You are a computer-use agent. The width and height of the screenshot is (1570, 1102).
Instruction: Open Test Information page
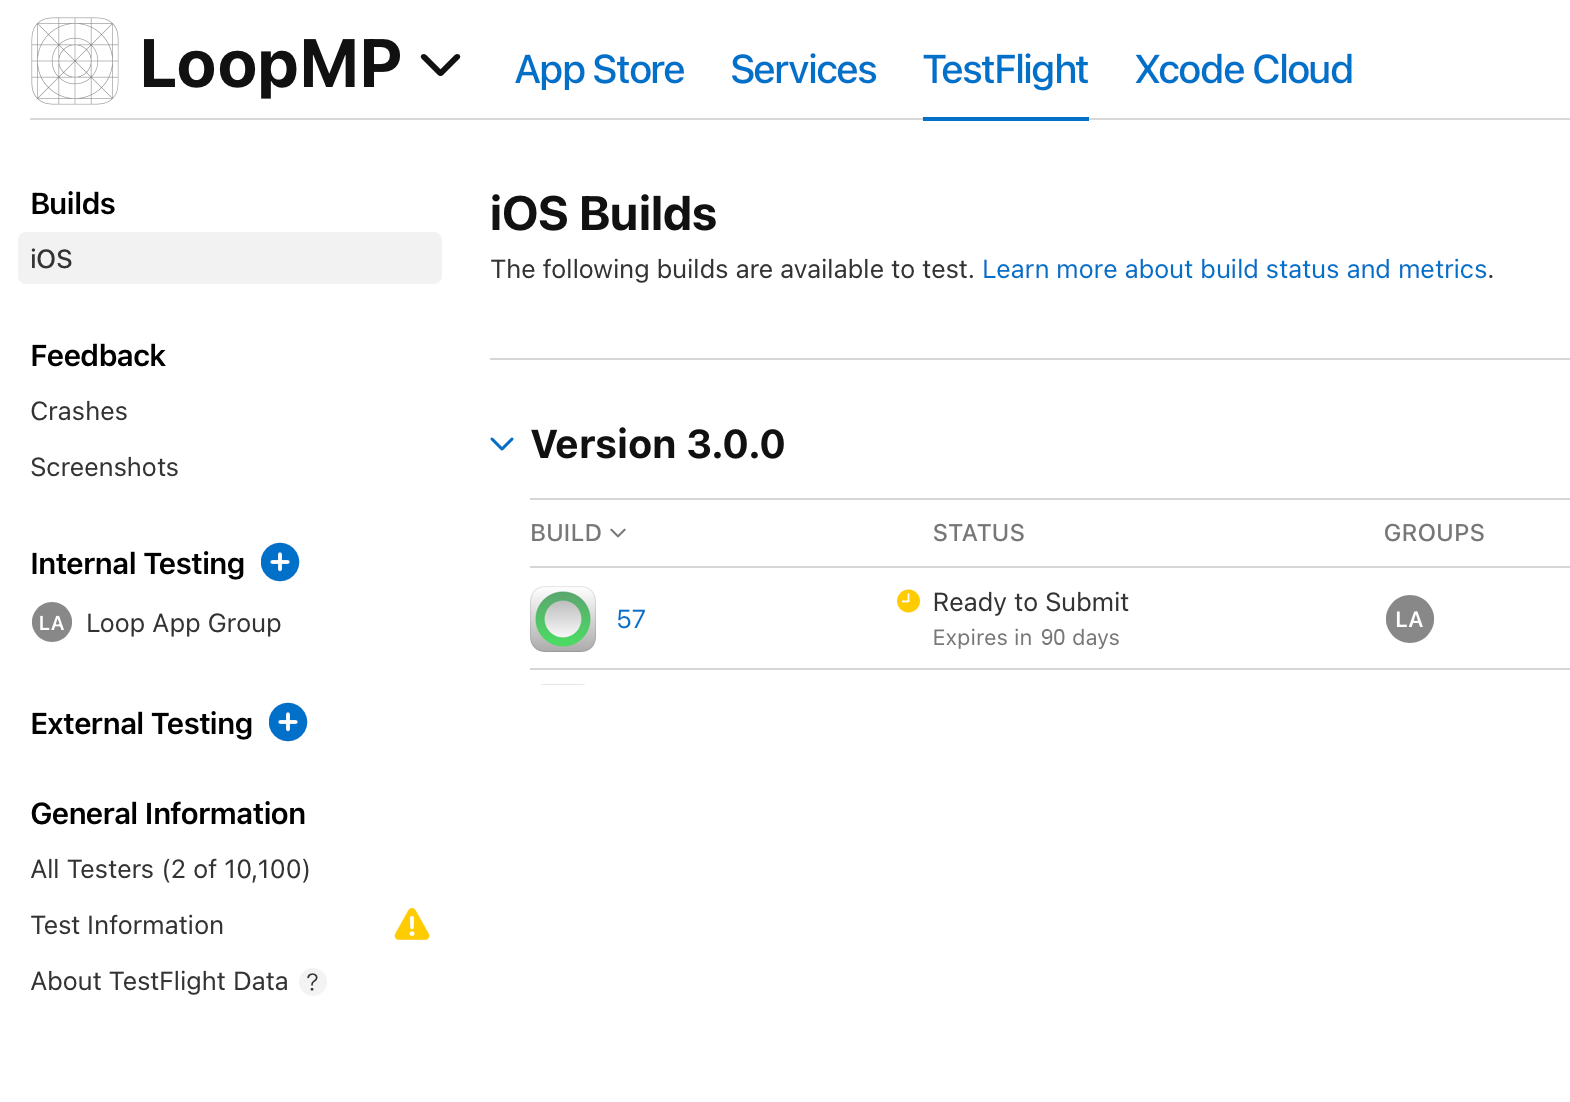click(127, 925)
